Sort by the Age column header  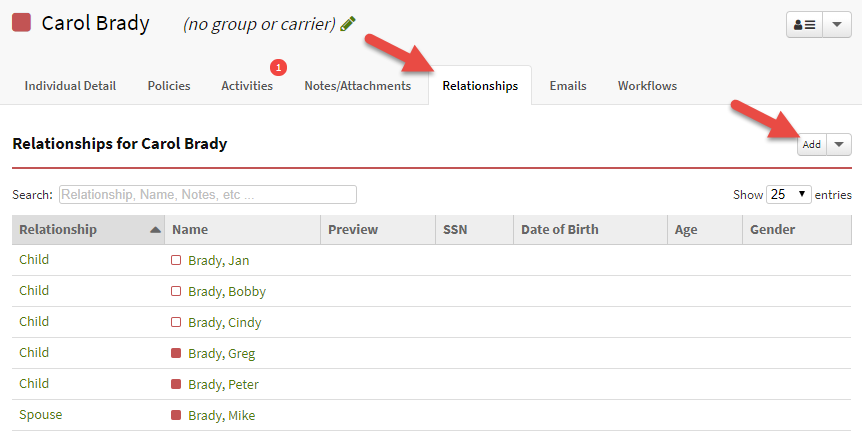(705, 230)
